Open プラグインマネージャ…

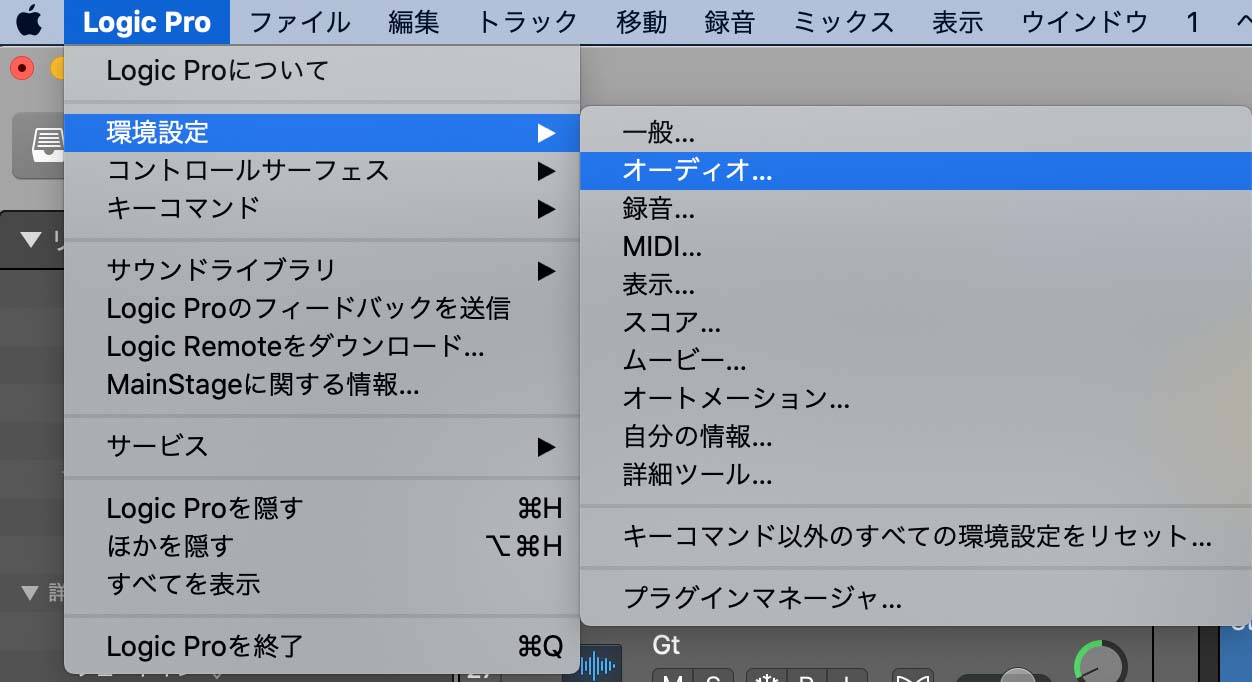click(x=915, y=598)
